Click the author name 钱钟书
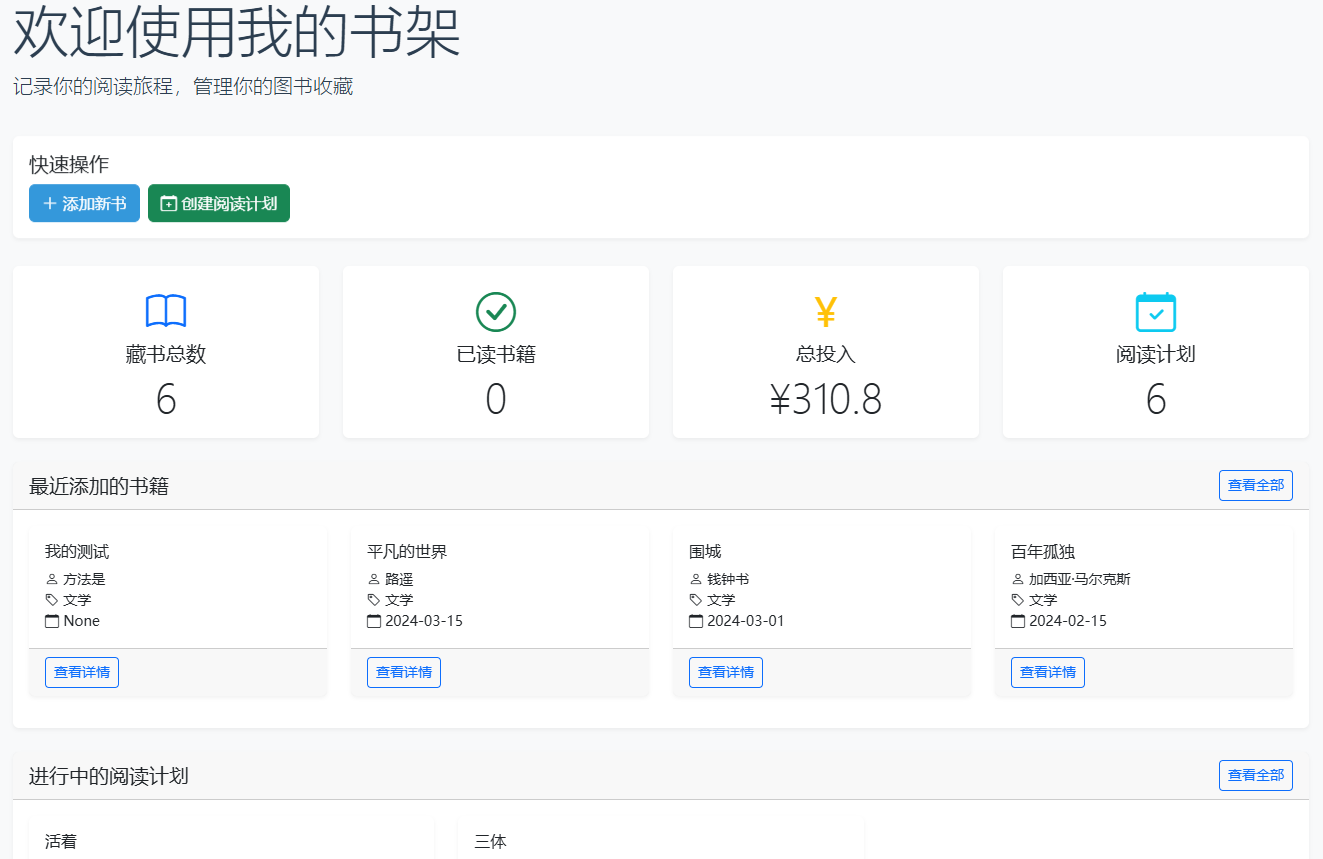The image size is (1323, 859). 728,579
